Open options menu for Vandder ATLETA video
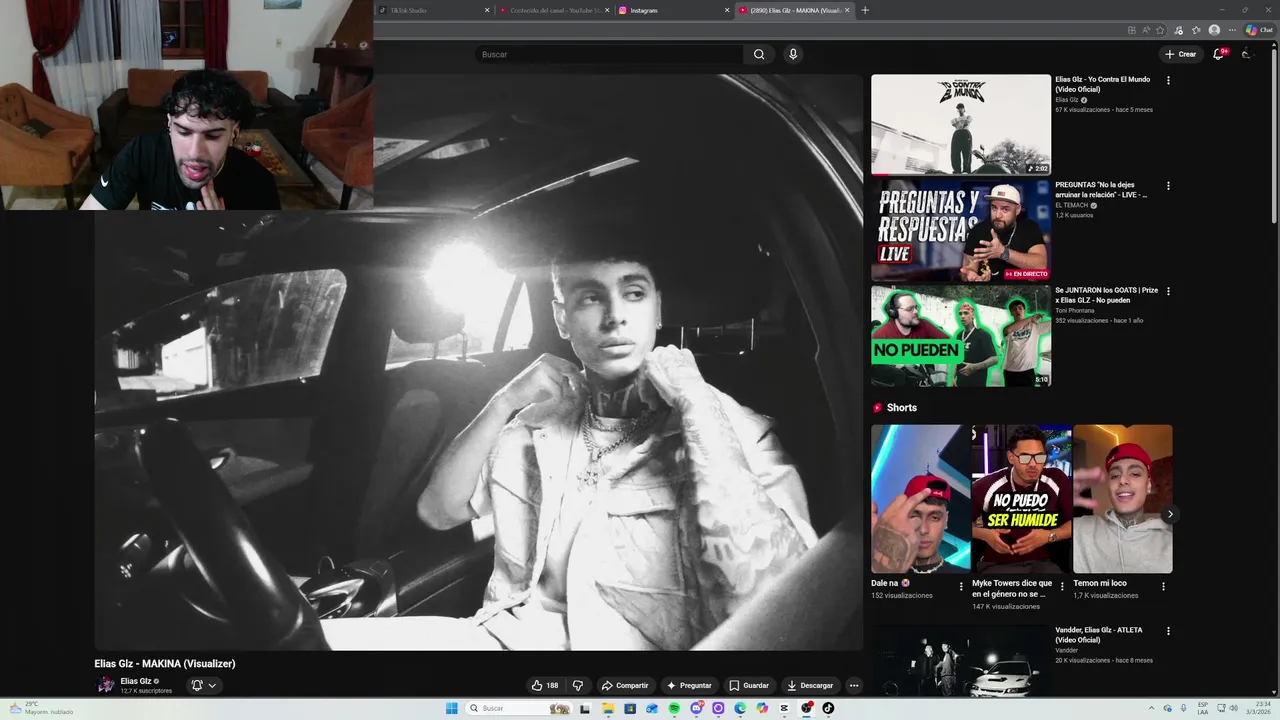The height and width of the screenshot is (720, 1280). 1168,631
